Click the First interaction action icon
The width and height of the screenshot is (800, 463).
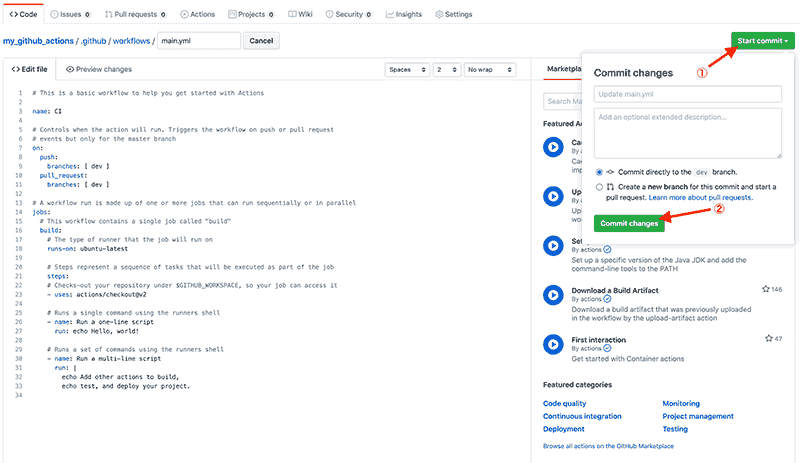tap(553, 343)
